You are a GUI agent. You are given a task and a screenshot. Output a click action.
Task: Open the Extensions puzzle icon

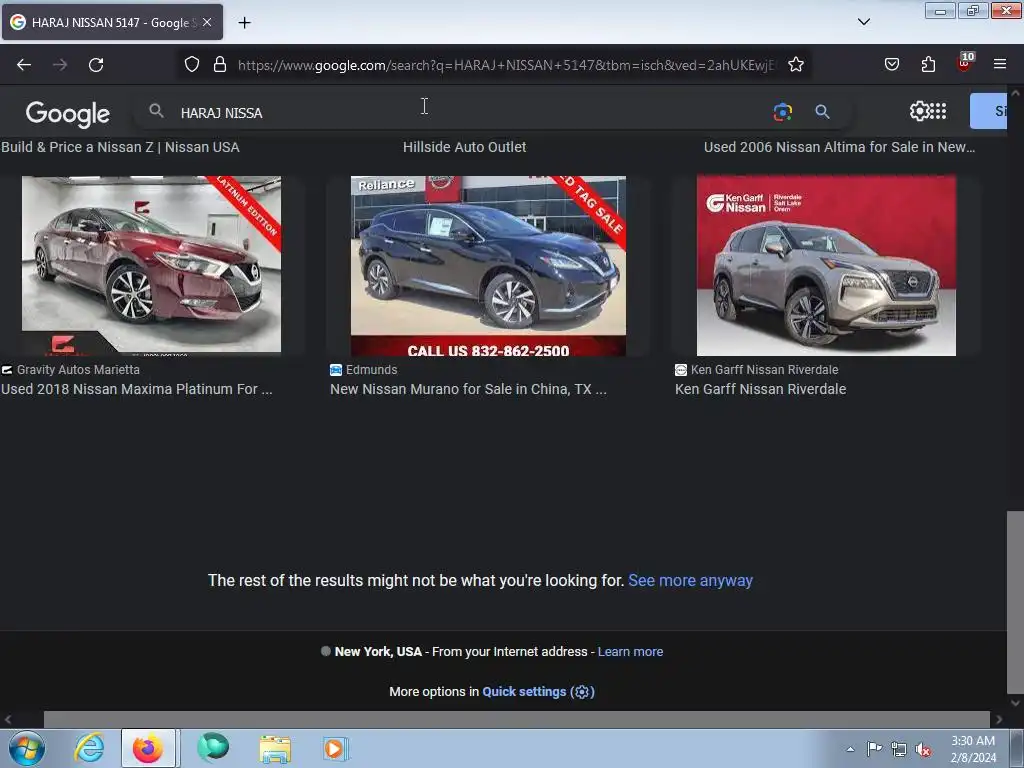928,64
